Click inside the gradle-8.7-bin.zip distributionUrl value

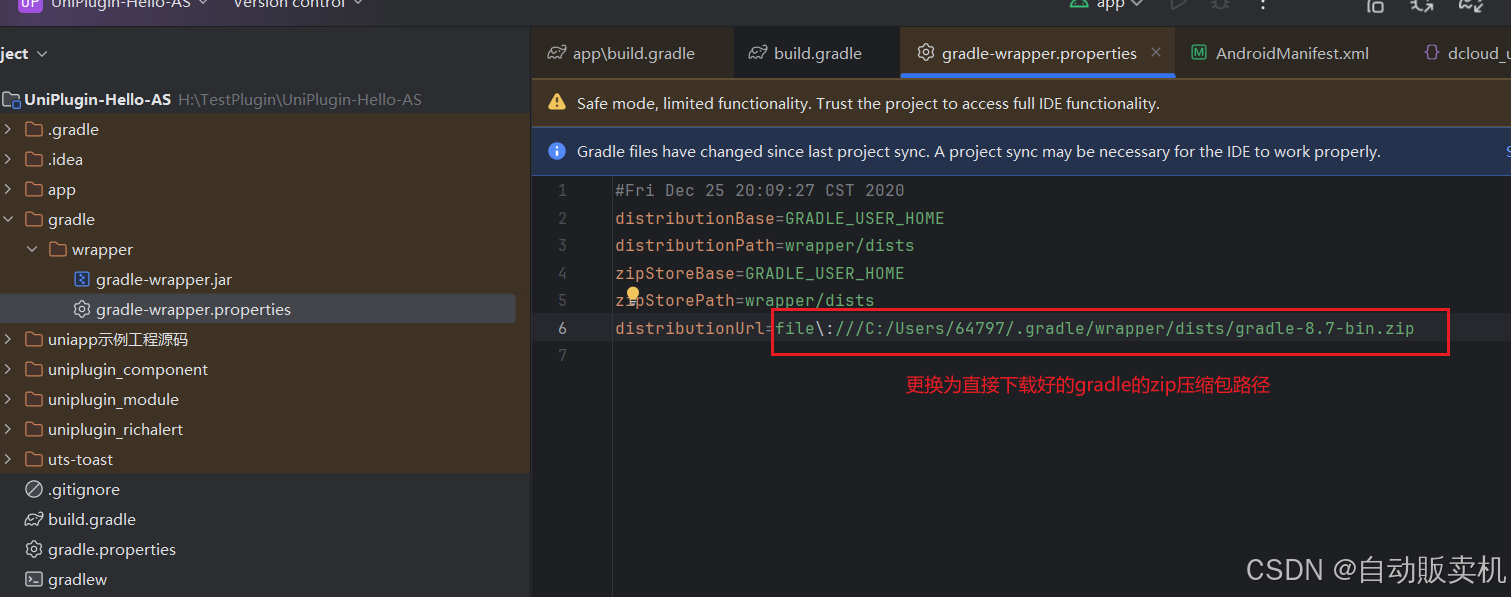1095,328
